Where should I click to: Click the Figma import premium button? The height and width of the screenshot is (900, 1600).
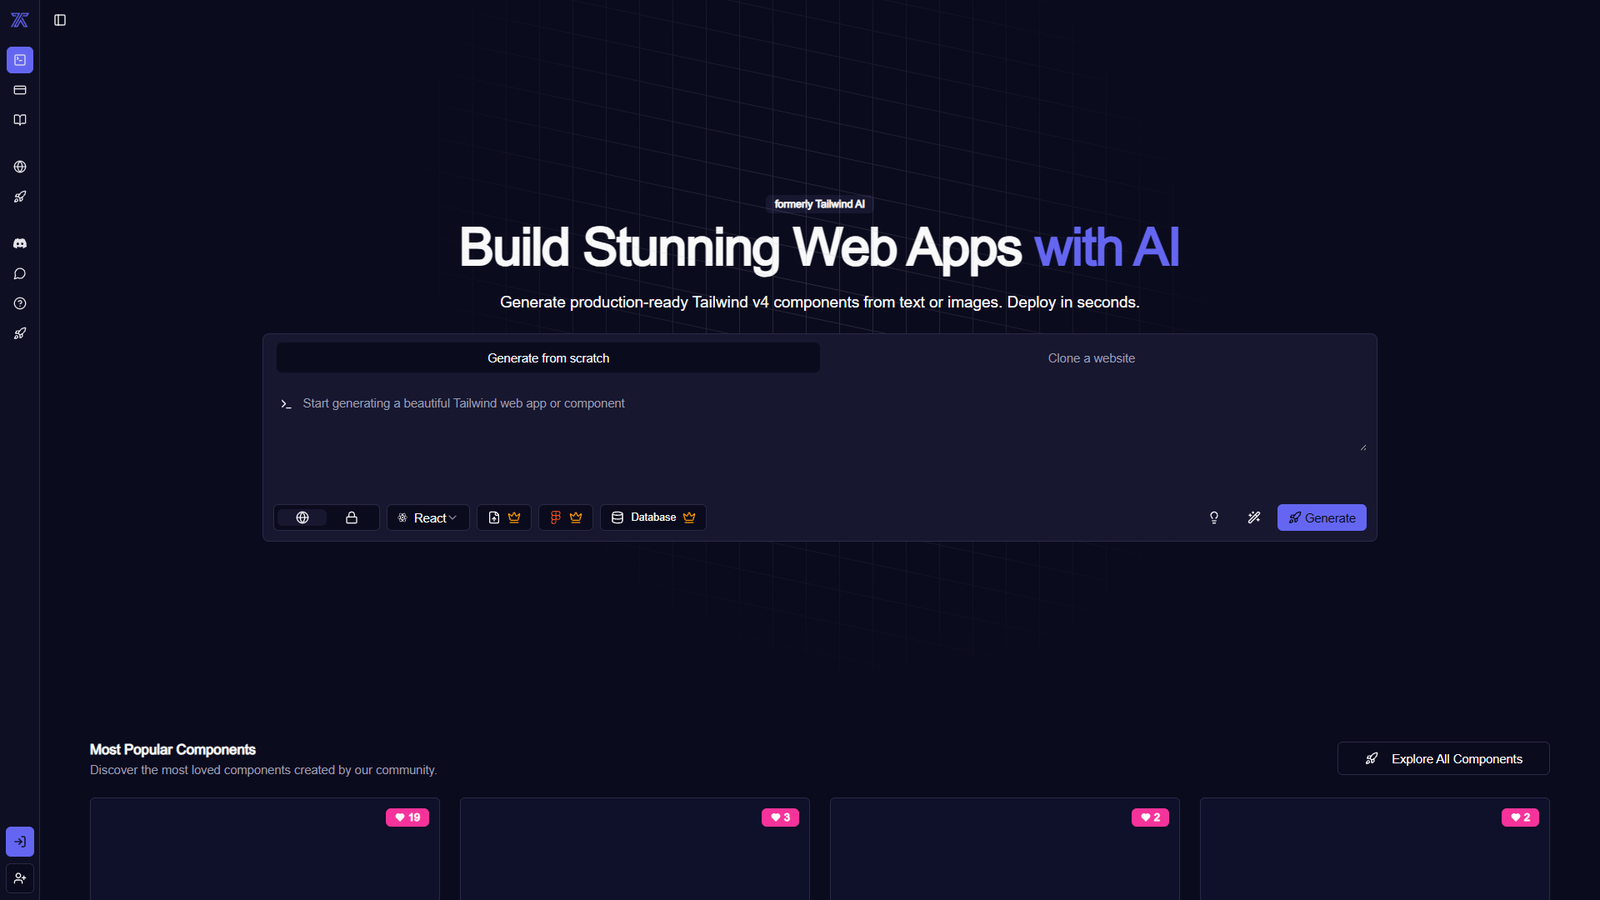pos(566,518)
